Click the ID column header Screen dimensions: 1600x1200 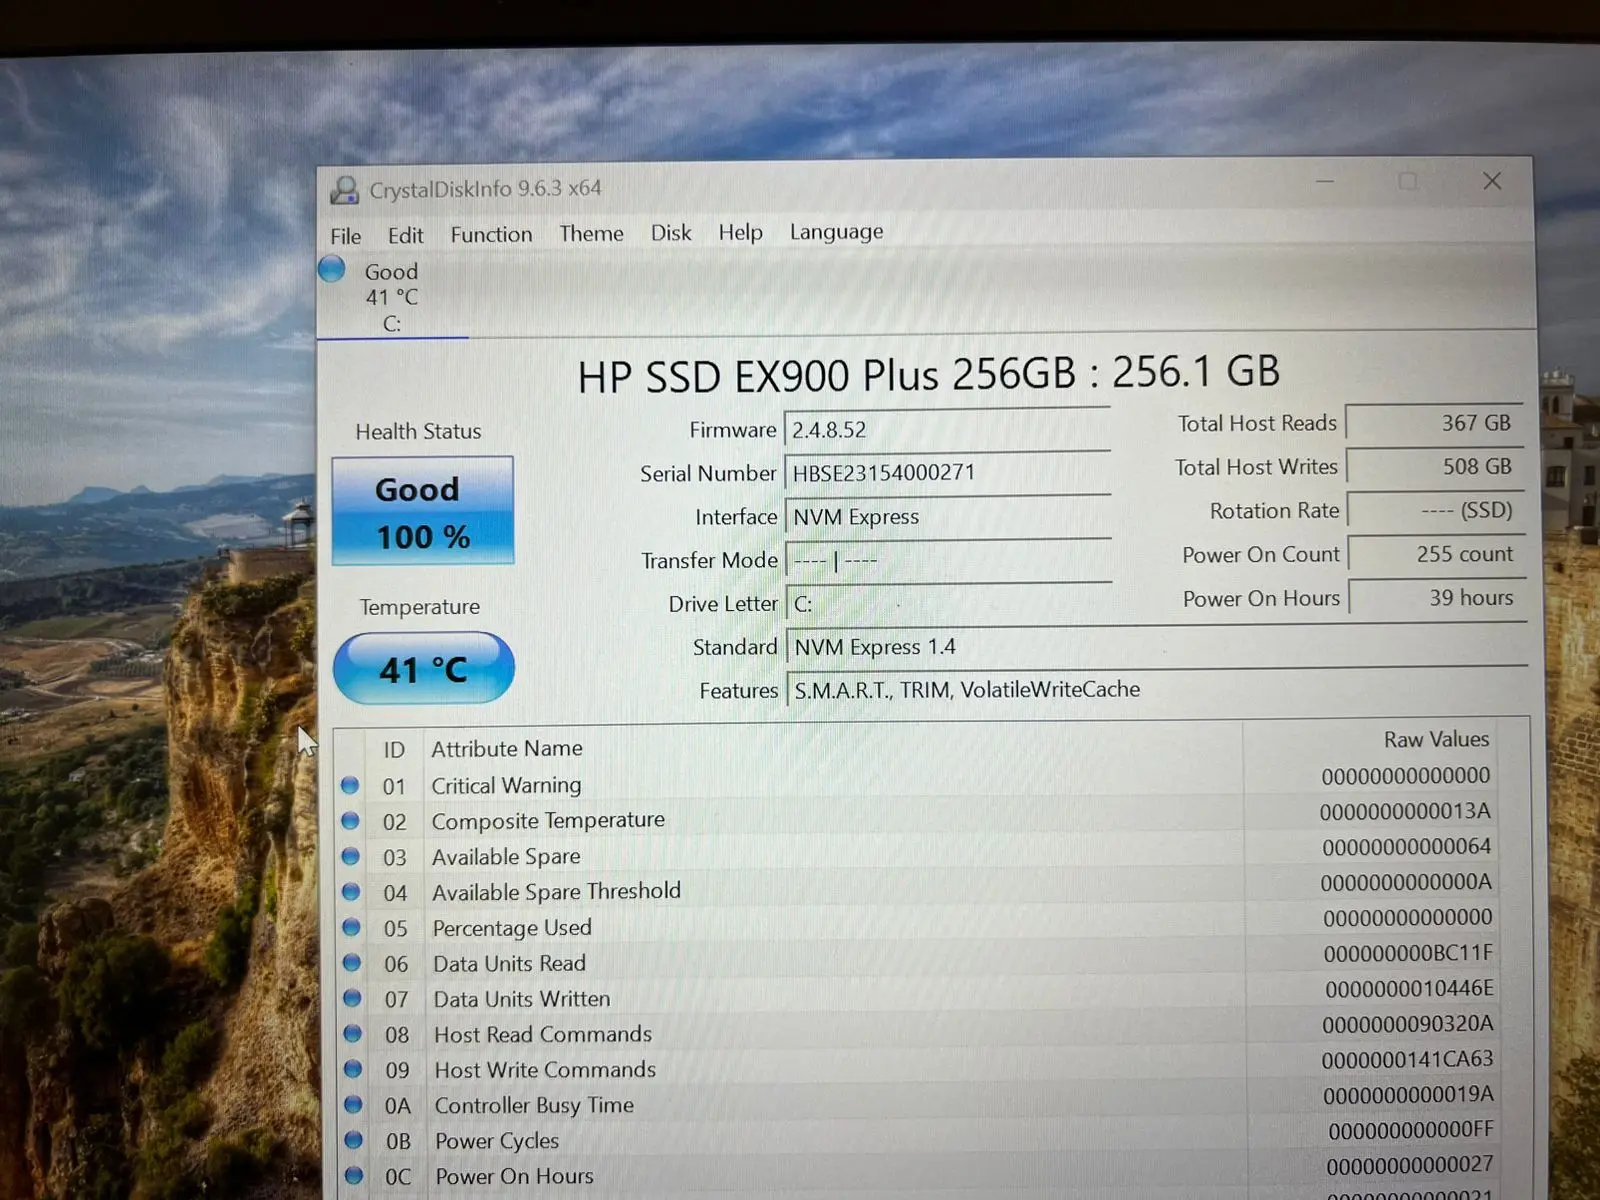click(x=394, y=750)
